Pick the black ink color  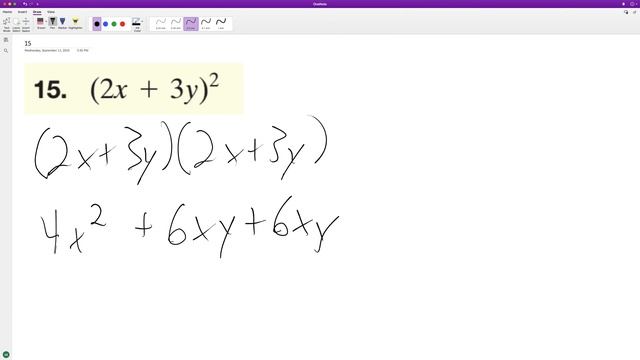tap(97, 24)
